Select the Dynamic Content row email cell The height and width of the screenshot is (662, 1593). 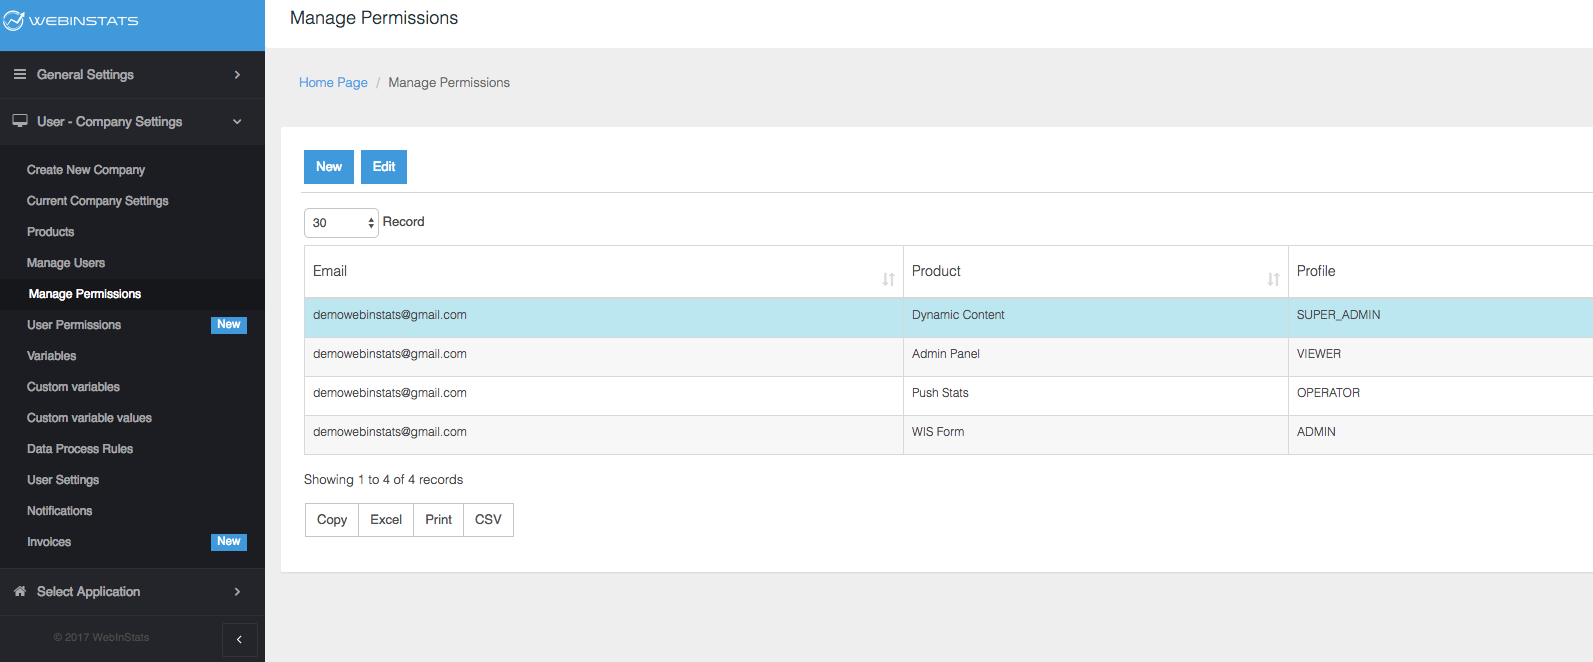pos(604,318)
